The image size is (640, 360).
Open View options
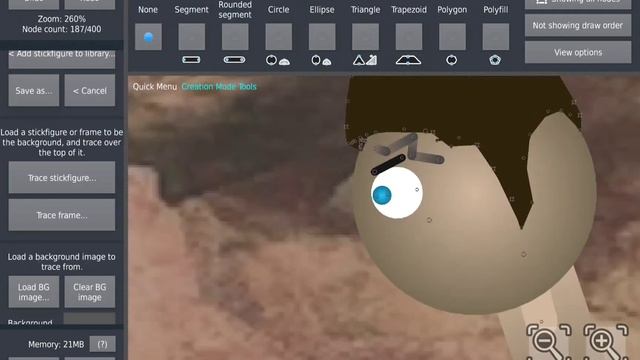[578, 52]
